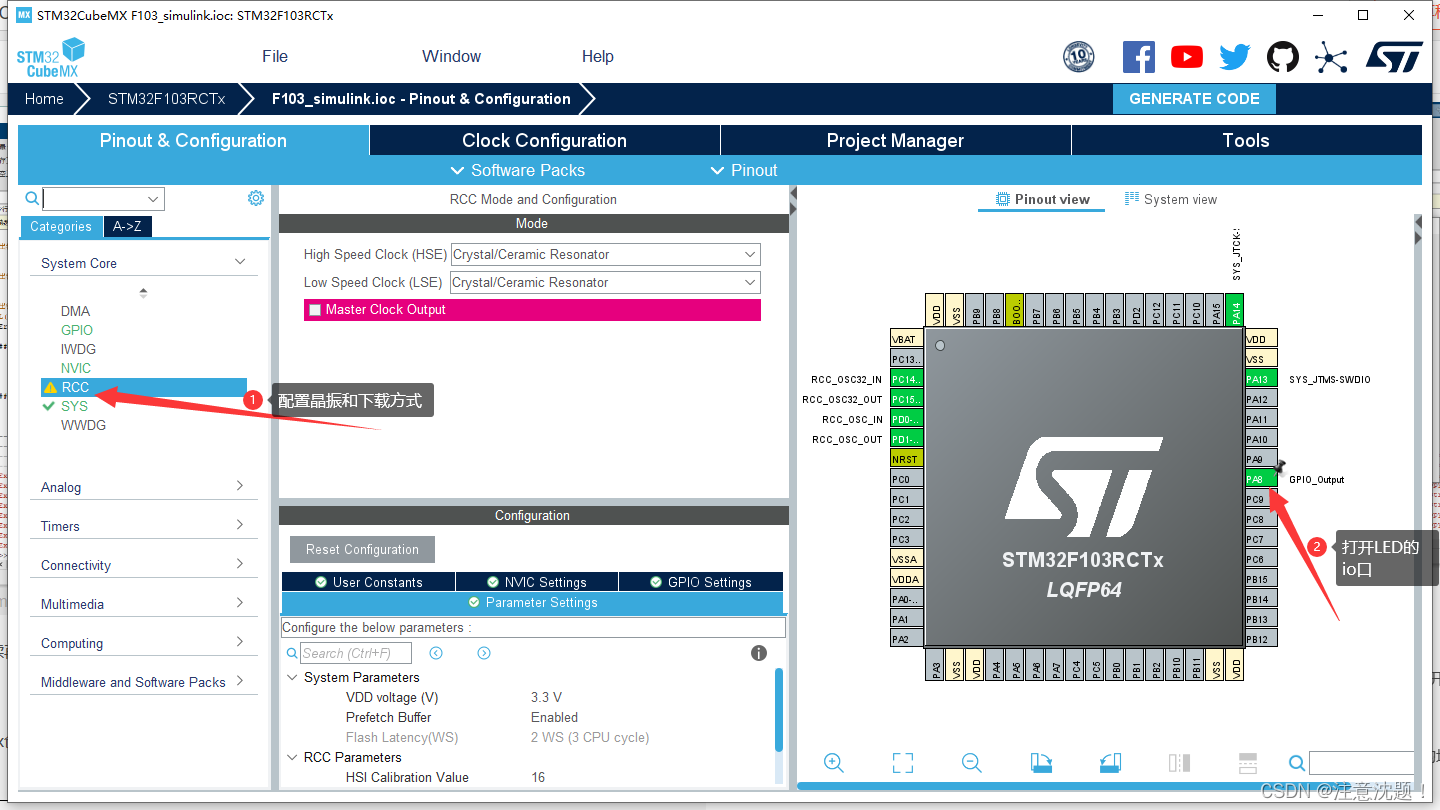Switch to System view
The height and width of the screenshot is (810, 1440).
point(1171,199)
